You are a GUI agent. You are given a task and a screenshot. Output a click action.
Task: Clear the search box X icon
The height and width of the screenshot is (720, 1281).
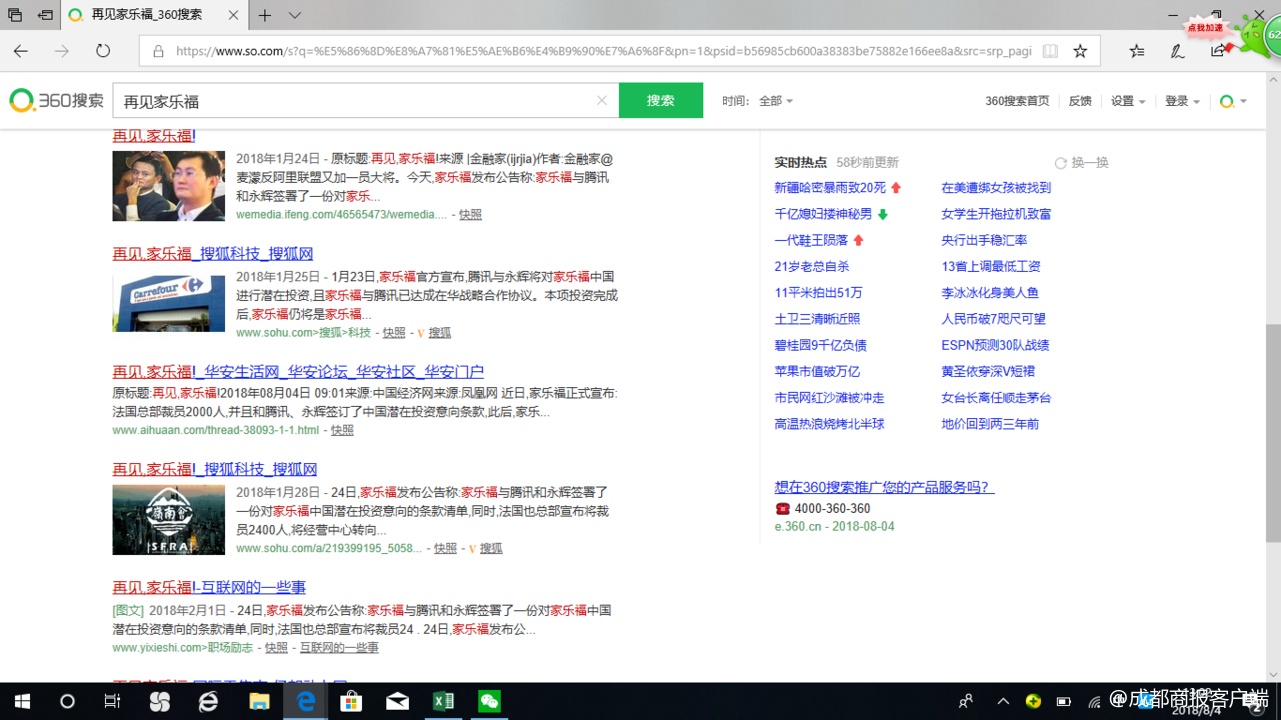click(x=602, y=100)
